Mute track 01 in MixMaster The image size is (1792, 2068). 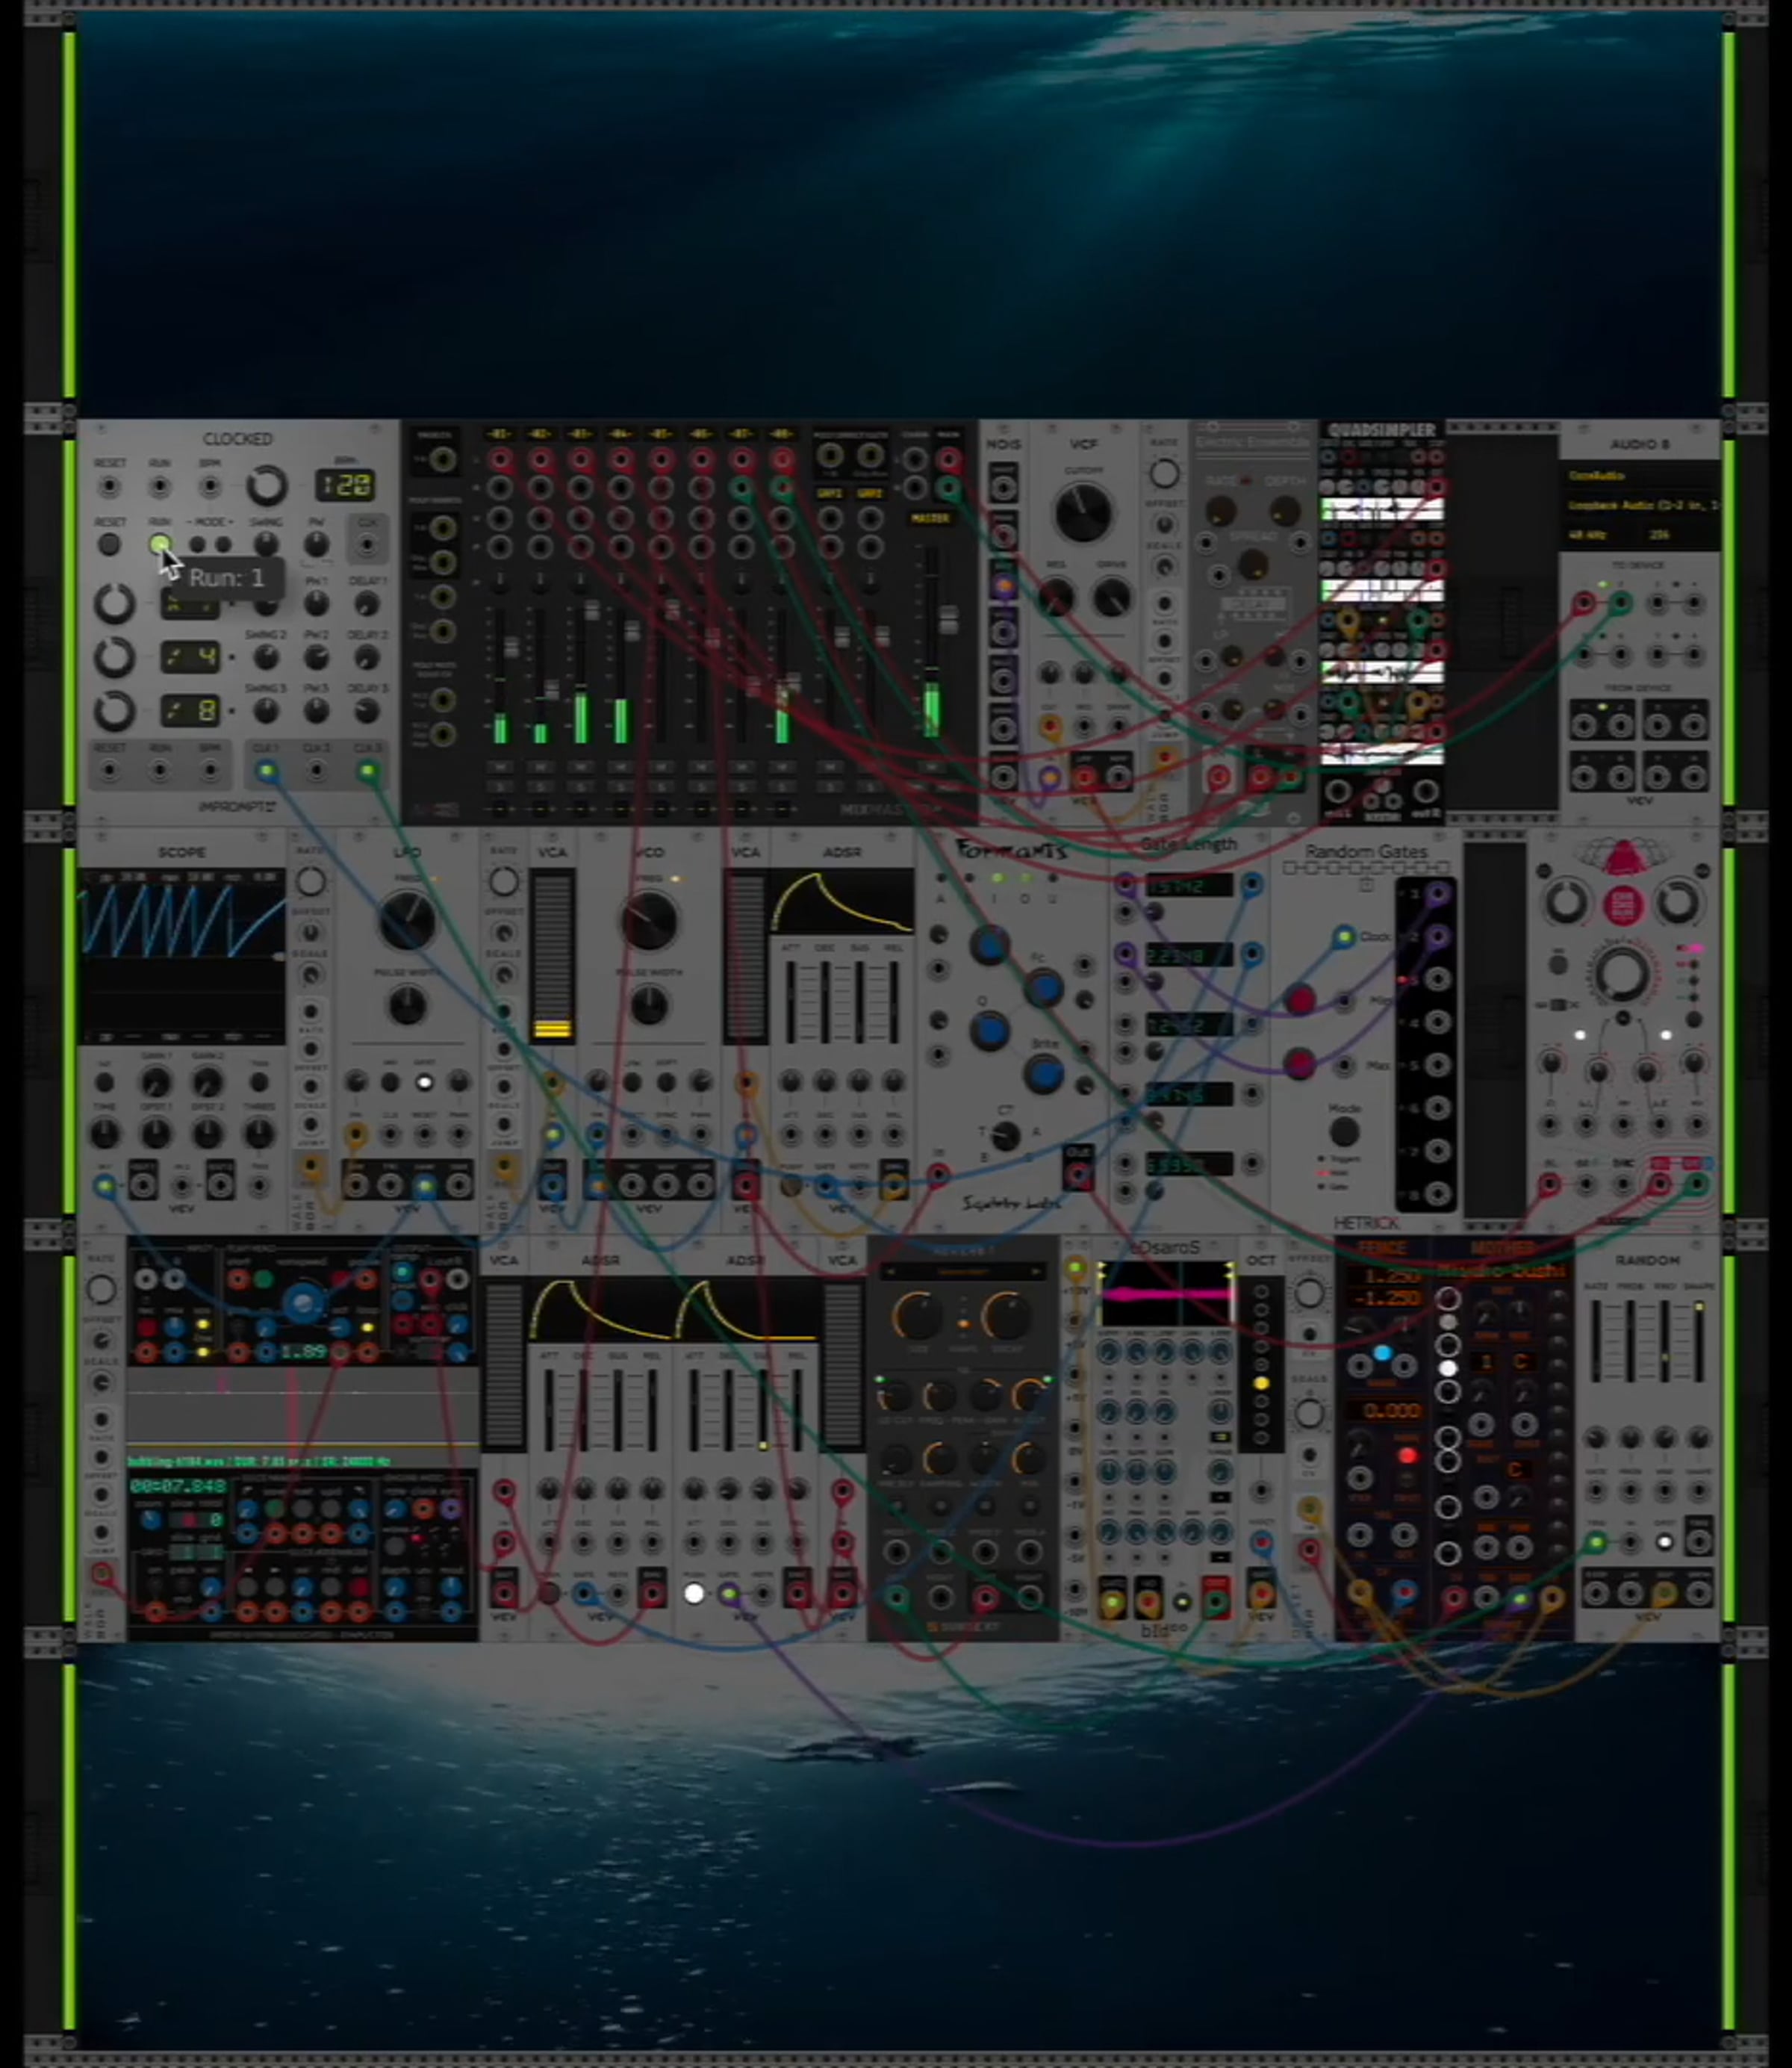(x=500, y=768)
